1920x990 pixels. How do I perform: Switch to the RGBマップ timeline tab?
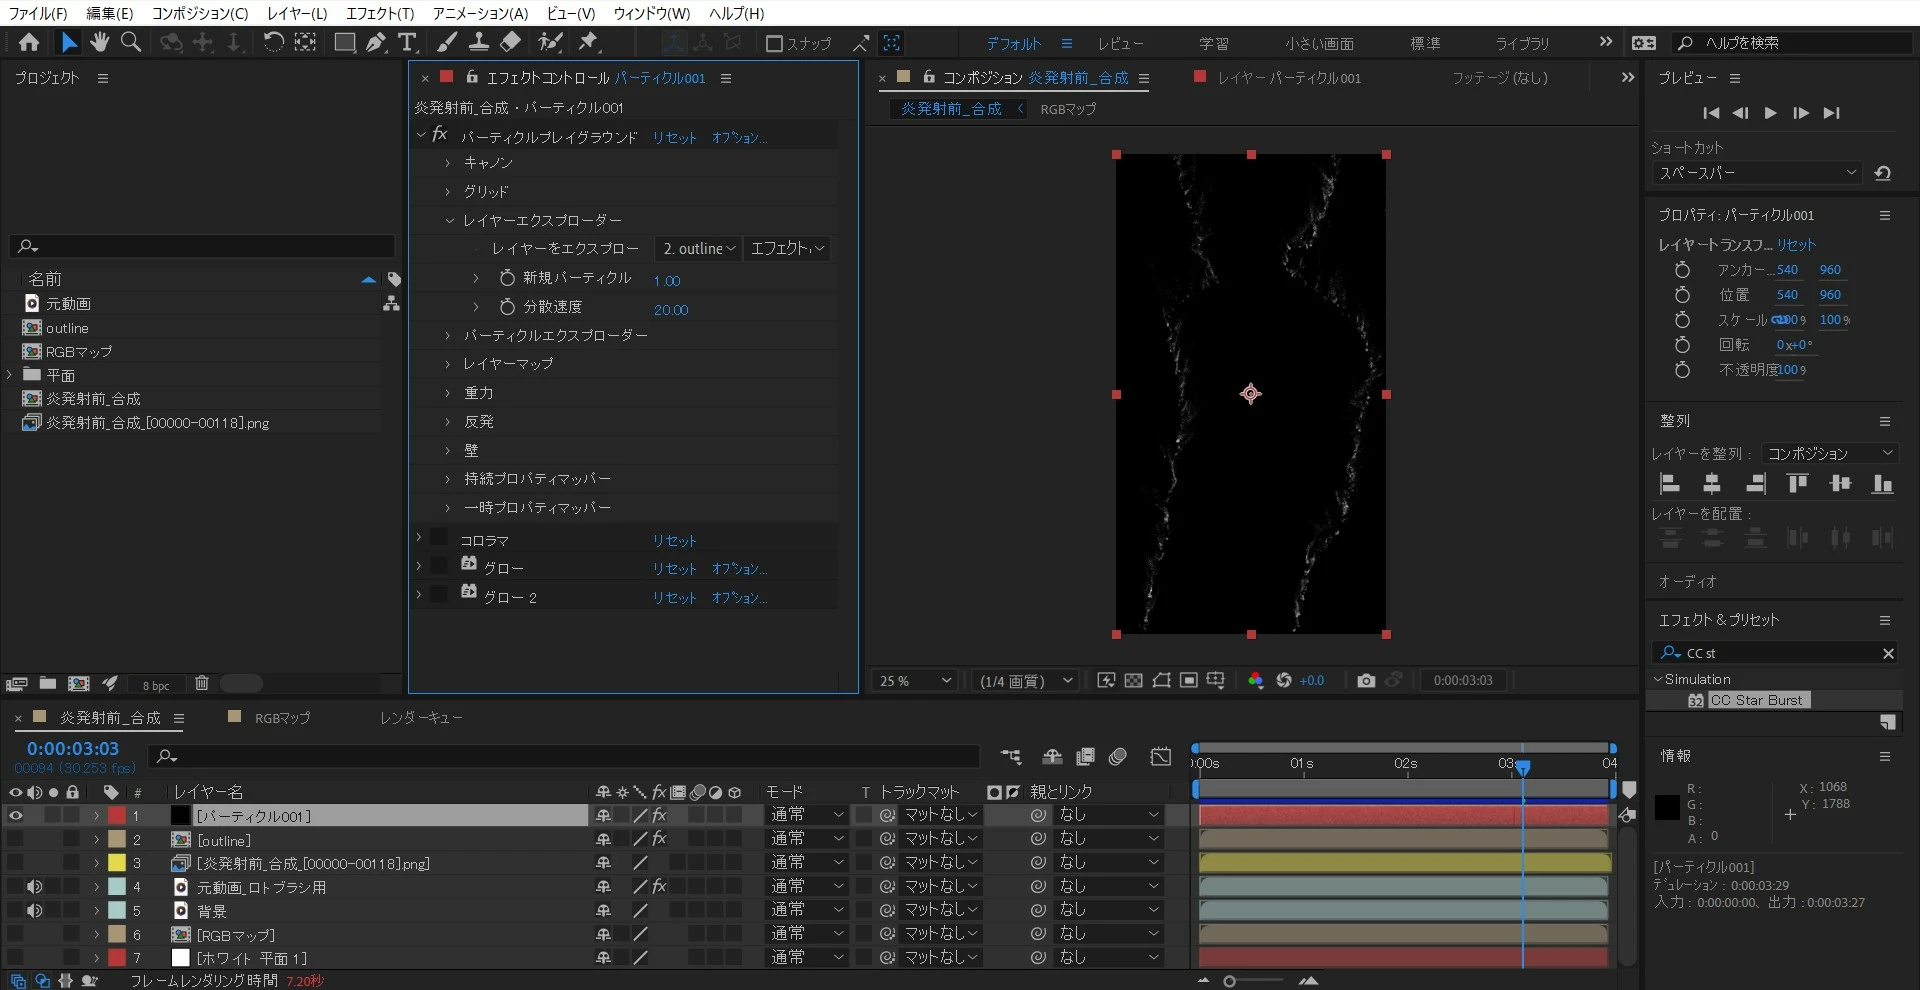click(282, 718)
